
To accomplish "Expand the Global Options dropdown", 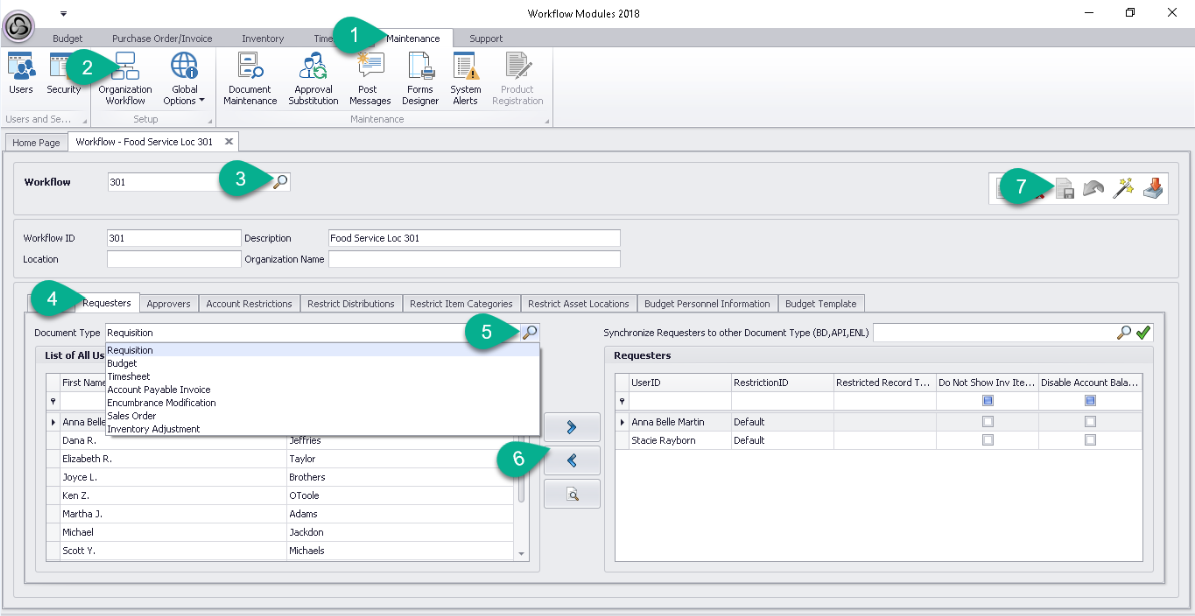I will 184,79.
